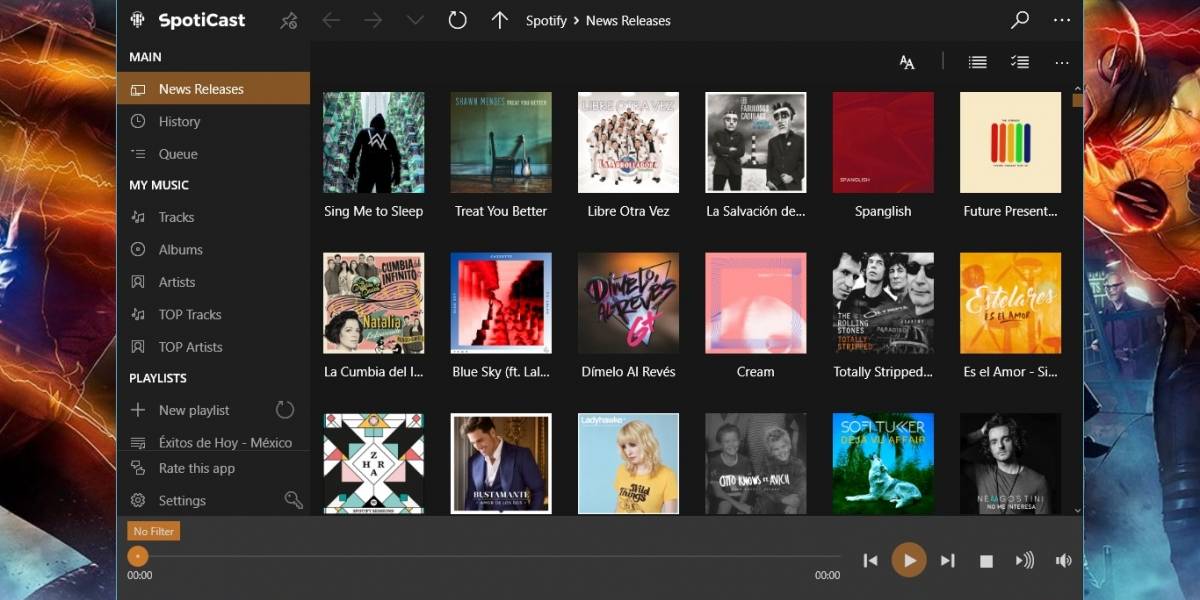Open the Spotify breadcrumb

coord(546,20)
